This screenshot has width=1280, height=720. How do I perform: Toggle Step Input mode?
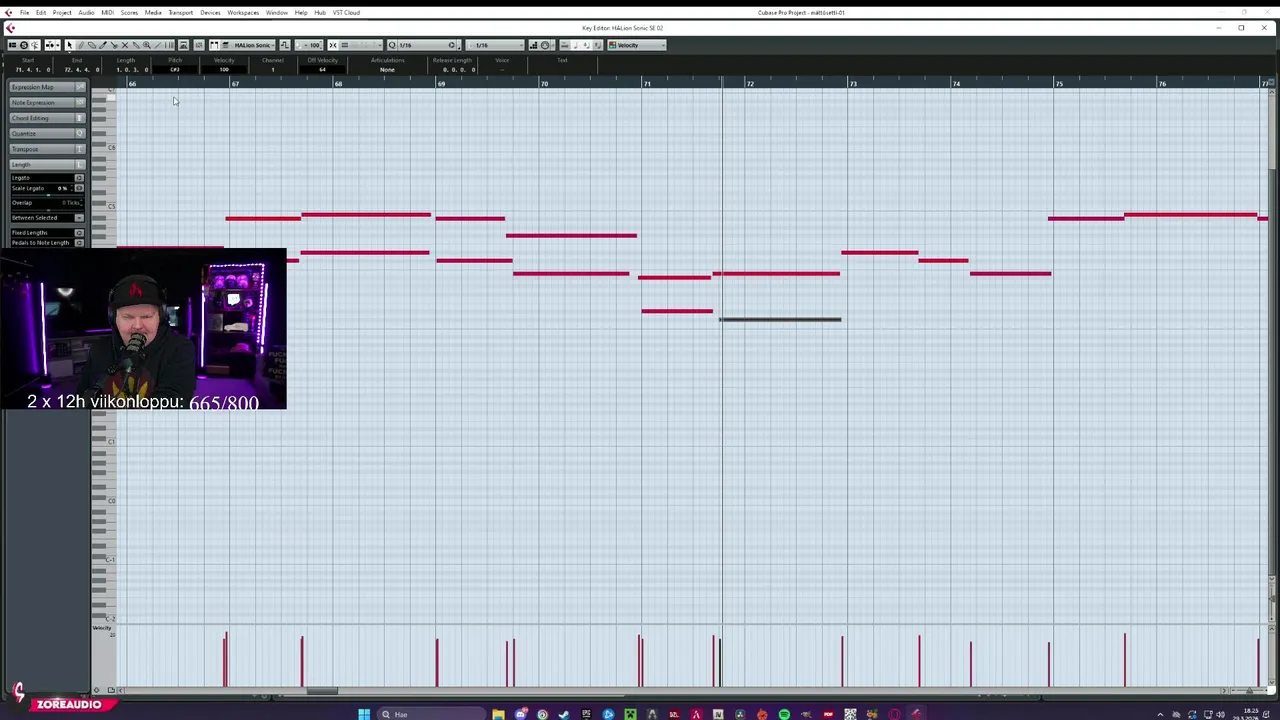(x=534, y=45)
